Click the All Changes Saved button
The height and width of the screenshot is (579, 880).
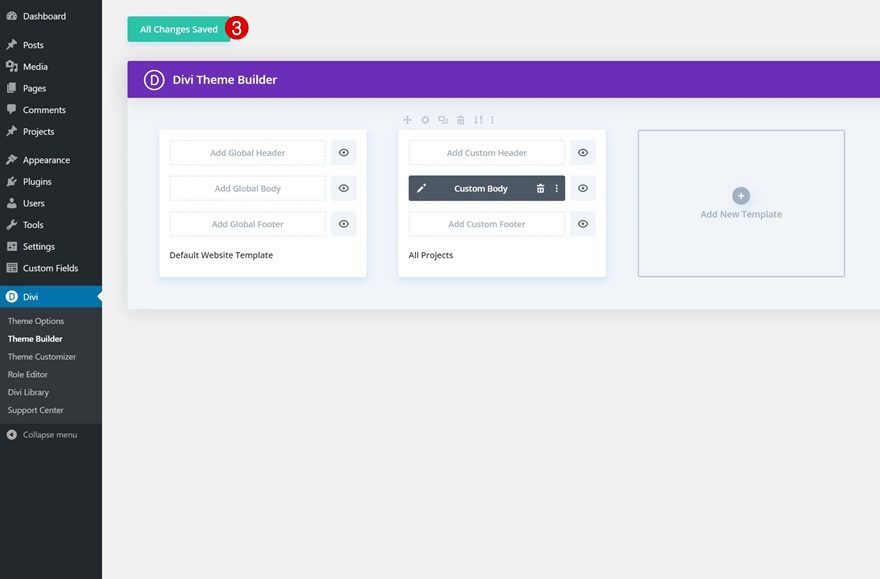tap(178, 29)
